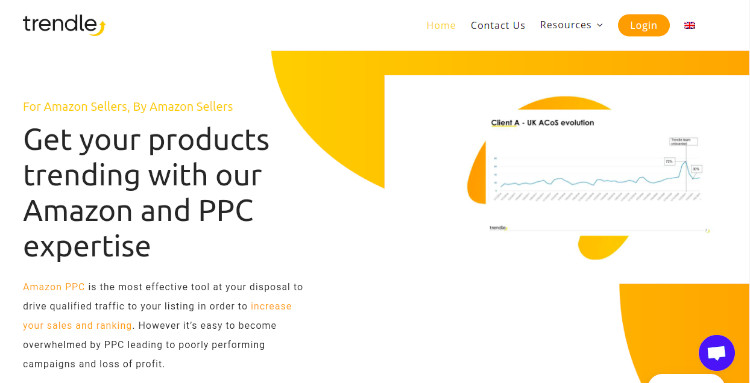Click the ACoS chart peak label

[x=669, y=162]
